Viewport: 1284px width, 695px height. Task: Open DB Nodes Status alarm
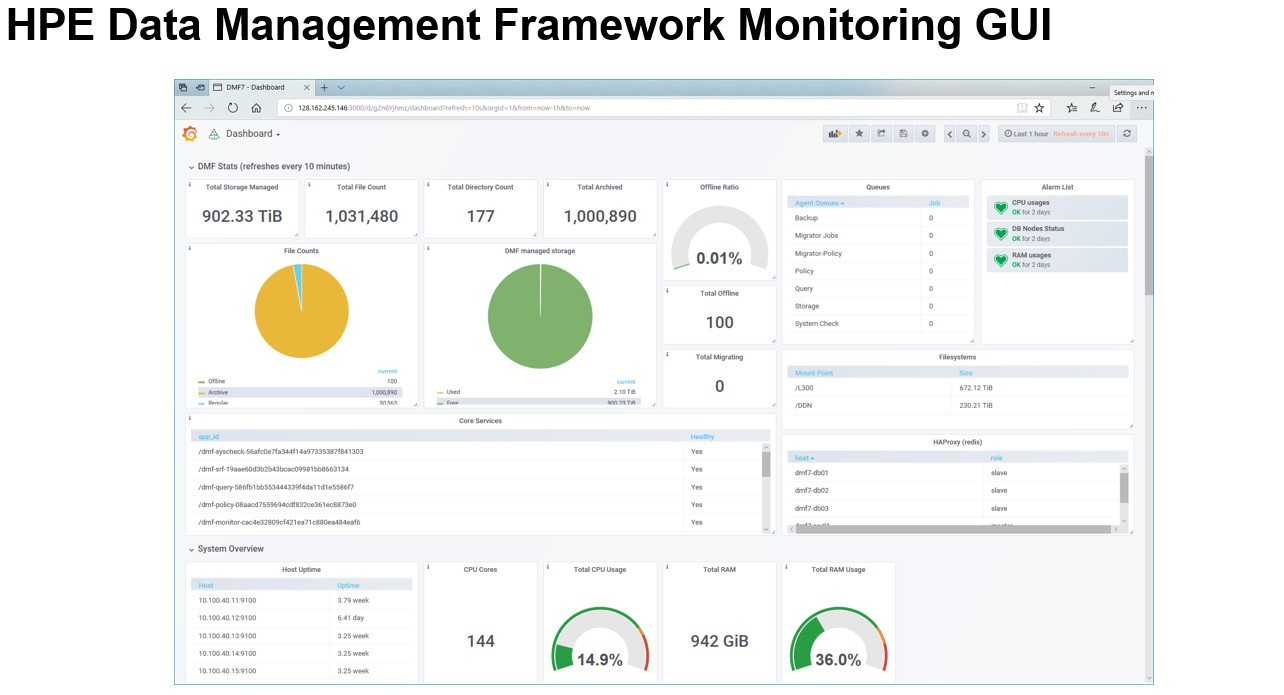pos(1058,234)
